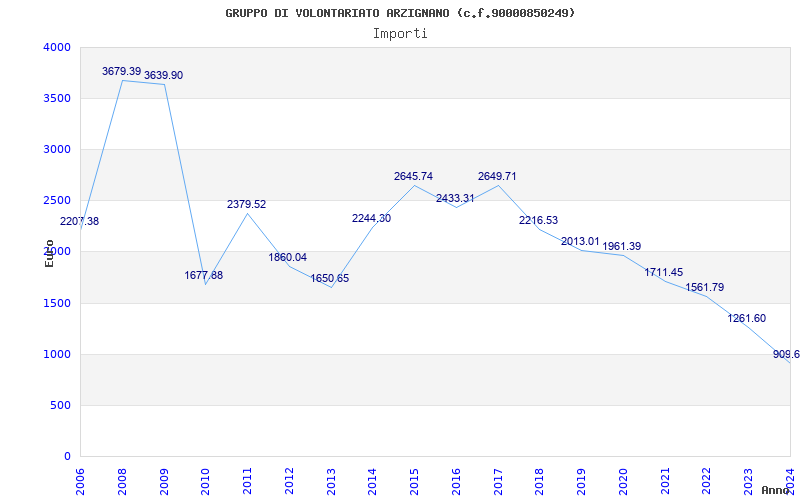Image resolution: width=800 pixels, height=500 pixels.
Task: Select the 2649.71 peak label
Action: (x=497, y=177)
